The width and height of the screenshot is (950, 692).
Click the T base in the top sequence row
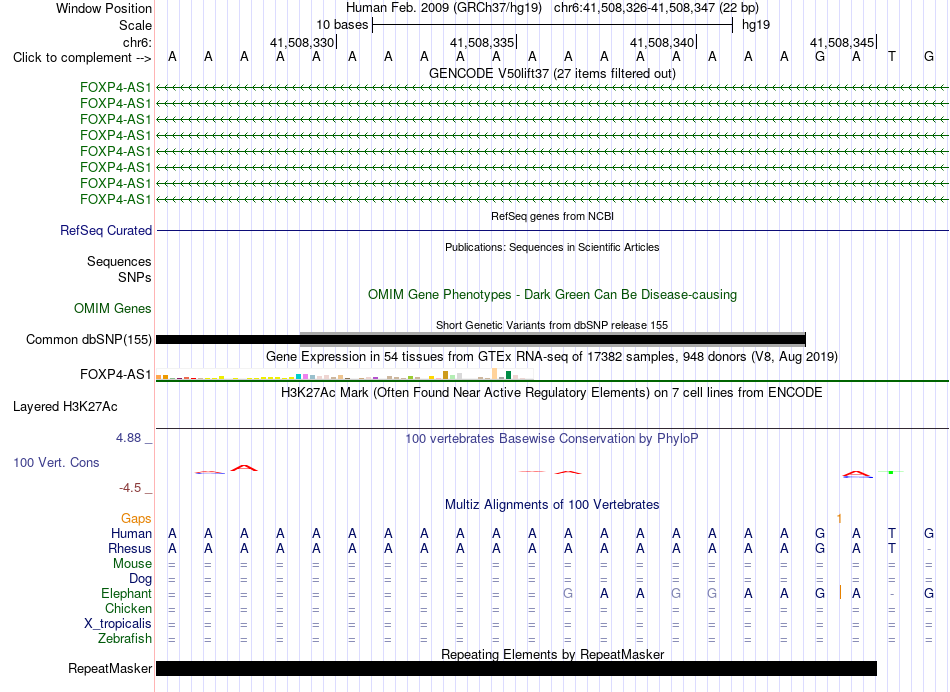point(892,57)
